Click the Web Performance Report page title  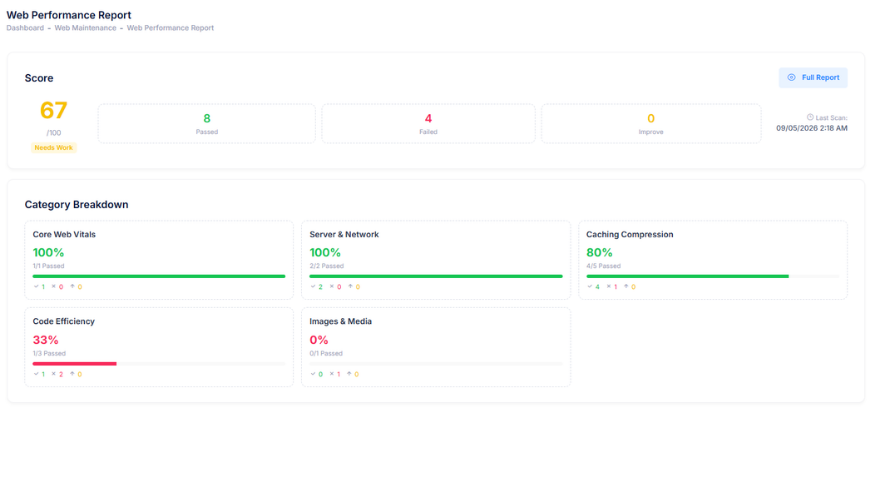click(x=69, y=15)
